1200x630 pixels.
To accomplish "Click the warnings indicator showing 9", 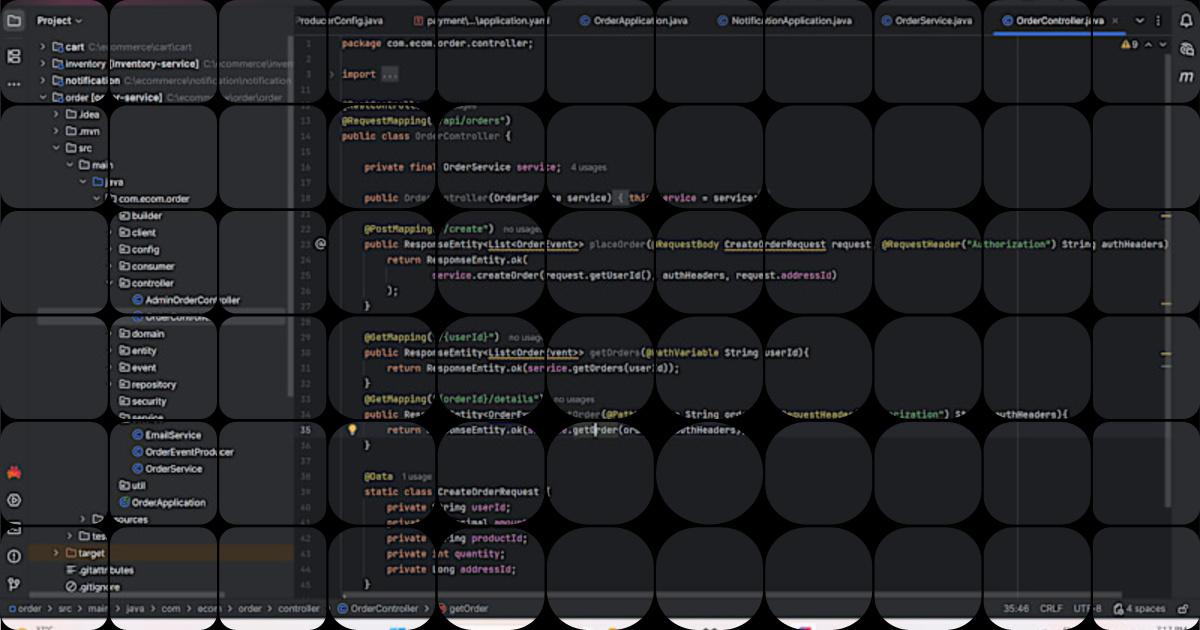I will click(1129, 45).
